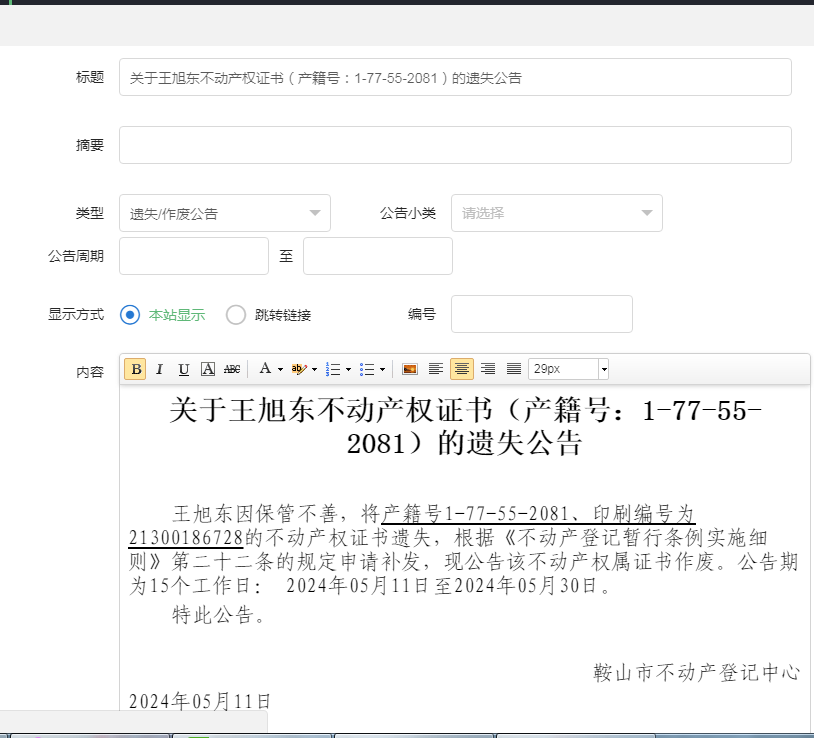Open the 类型 dropdown showing 遗失/作废公告
This screenshot has height=738, width=814.
coord(225,213)
